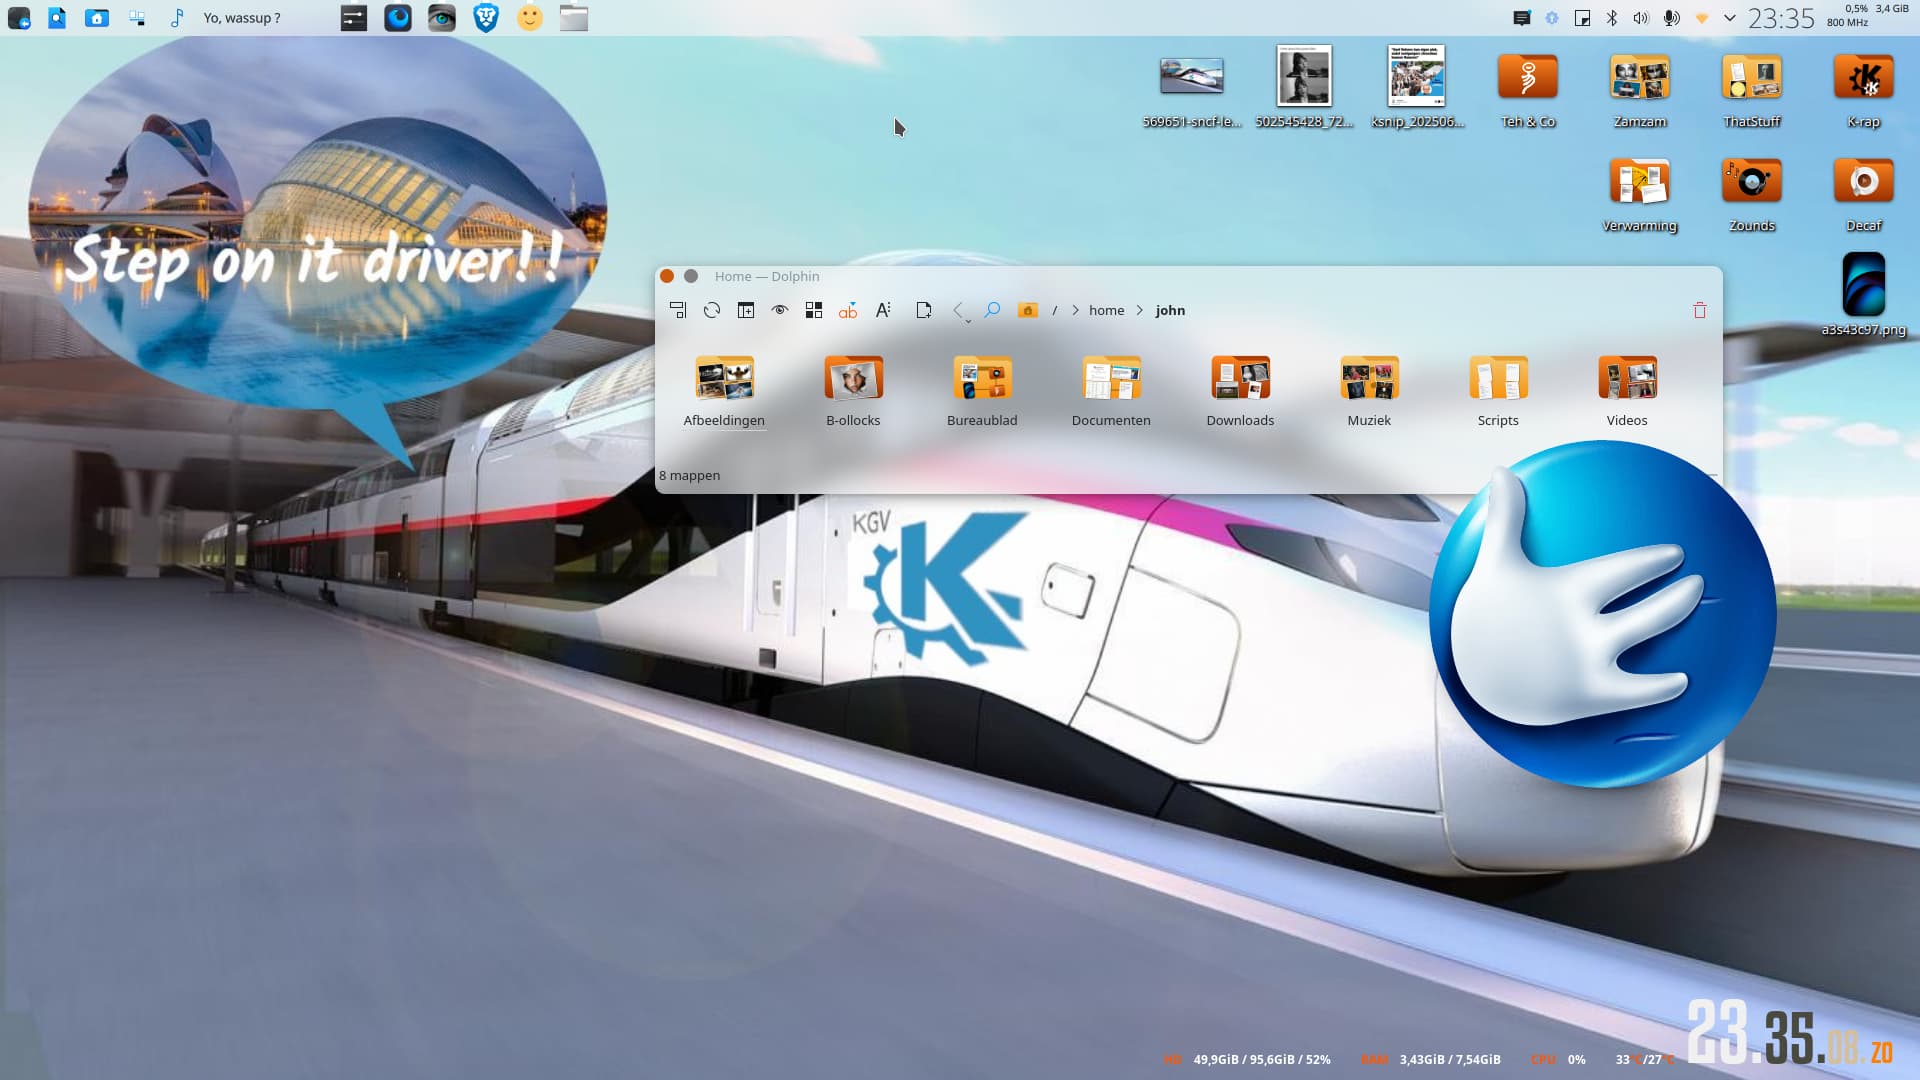The image size is (1920, 1080).
Task: Select the Verwarming desktop folder
Action: (x=1640, y=194)
